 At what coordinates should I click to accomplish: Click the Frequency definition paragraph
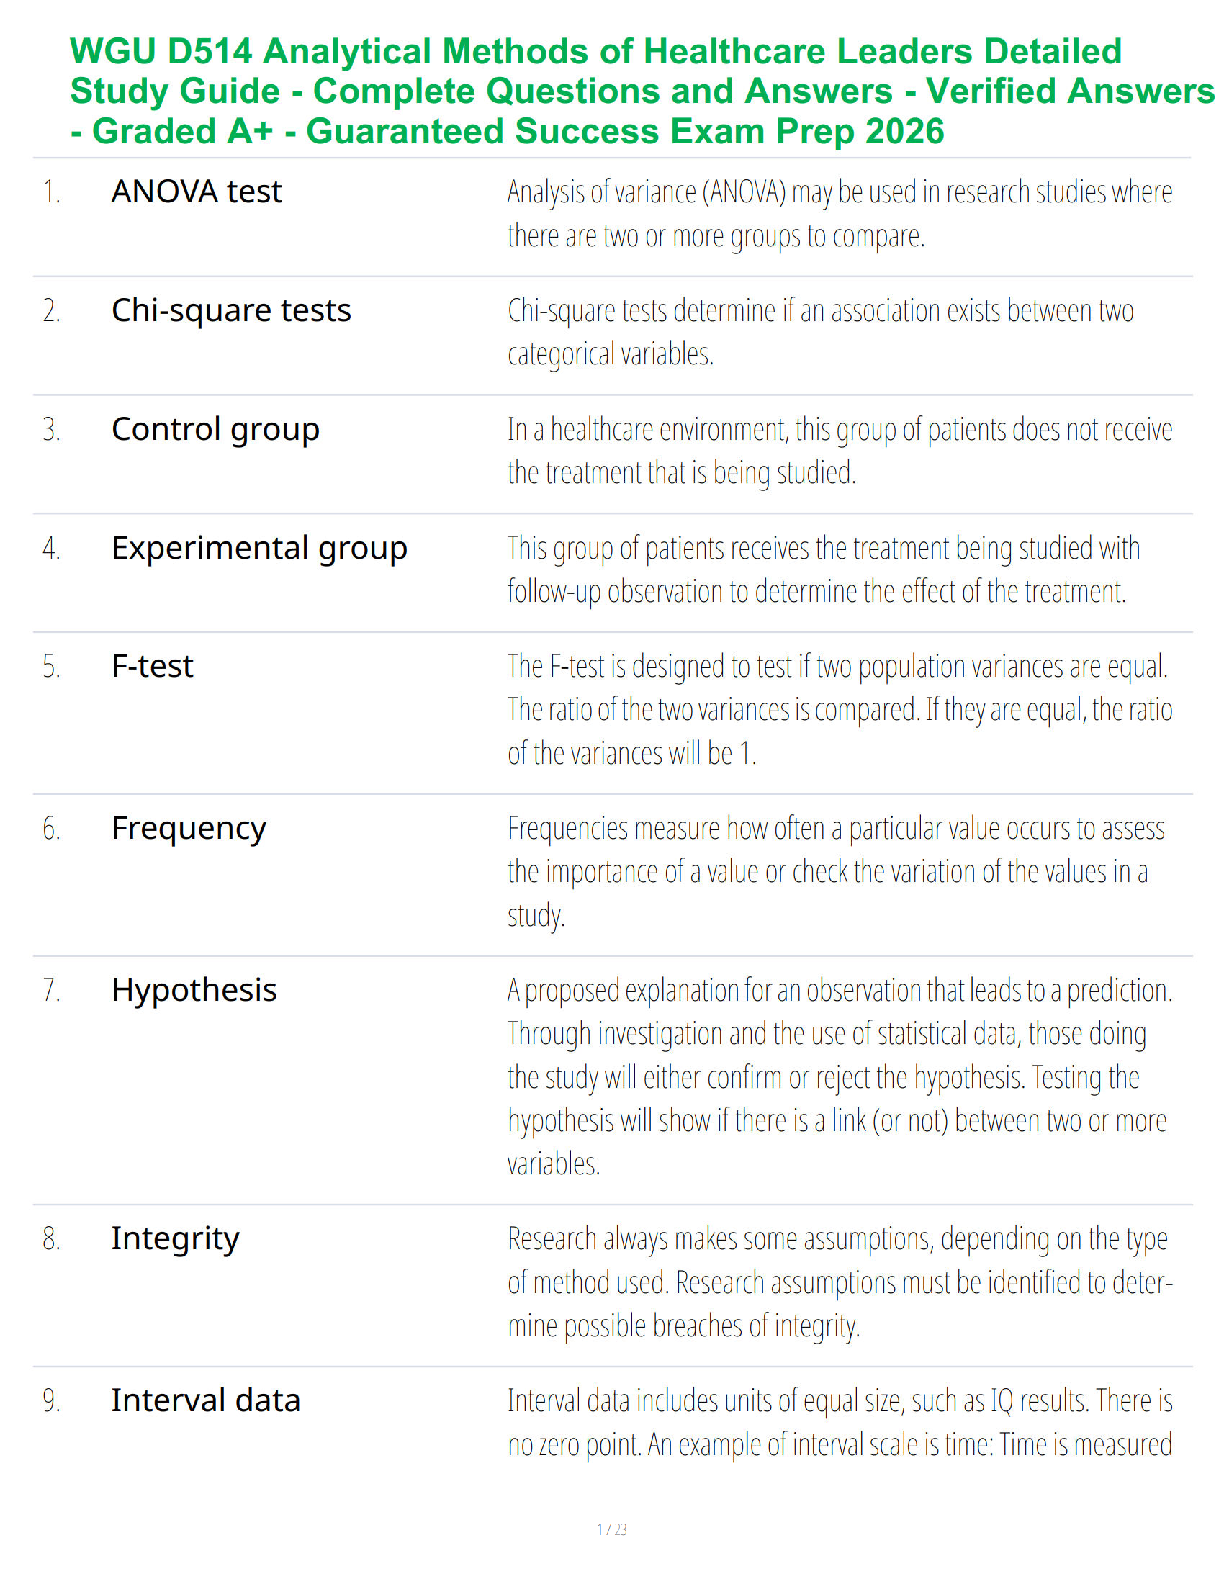pyautogui.click(x=835, y=872)
